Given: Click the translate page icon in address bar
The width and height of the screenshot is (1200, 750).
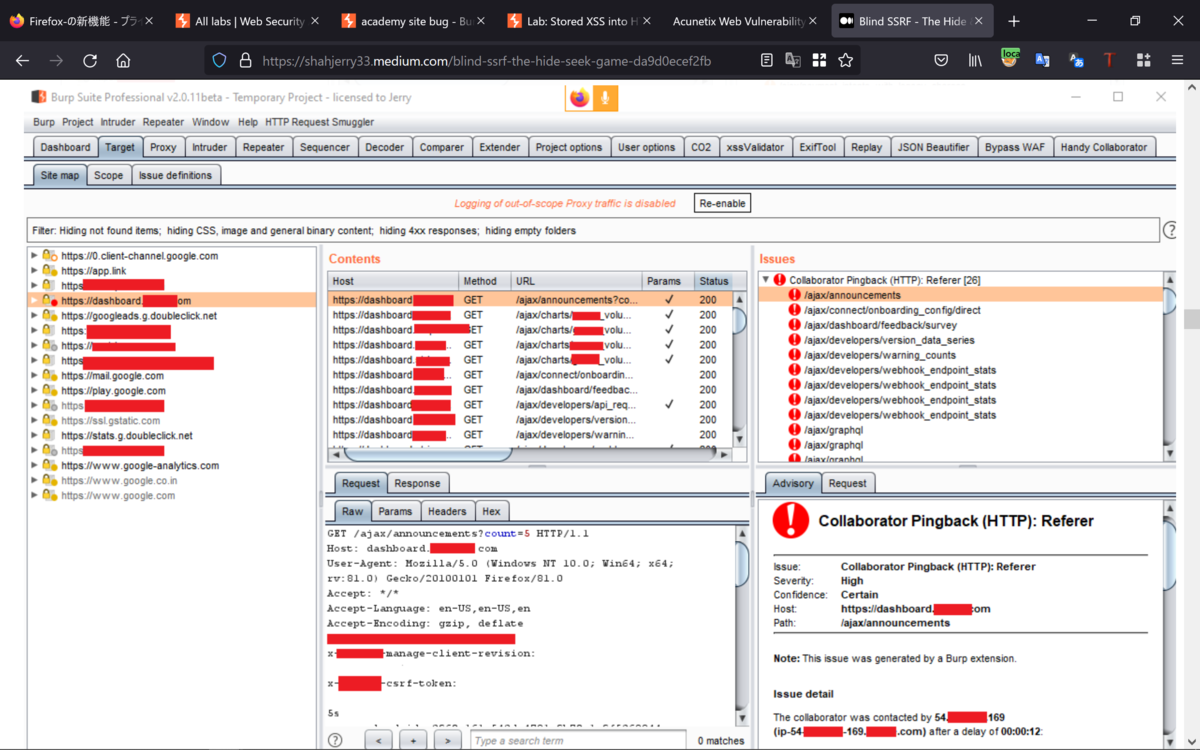Looking at the screenshot, I should tap(793, 61).
